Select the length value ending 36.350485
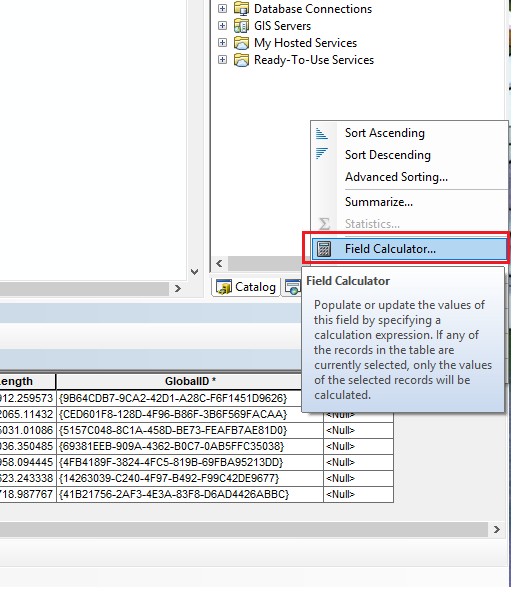 [28, 446]
